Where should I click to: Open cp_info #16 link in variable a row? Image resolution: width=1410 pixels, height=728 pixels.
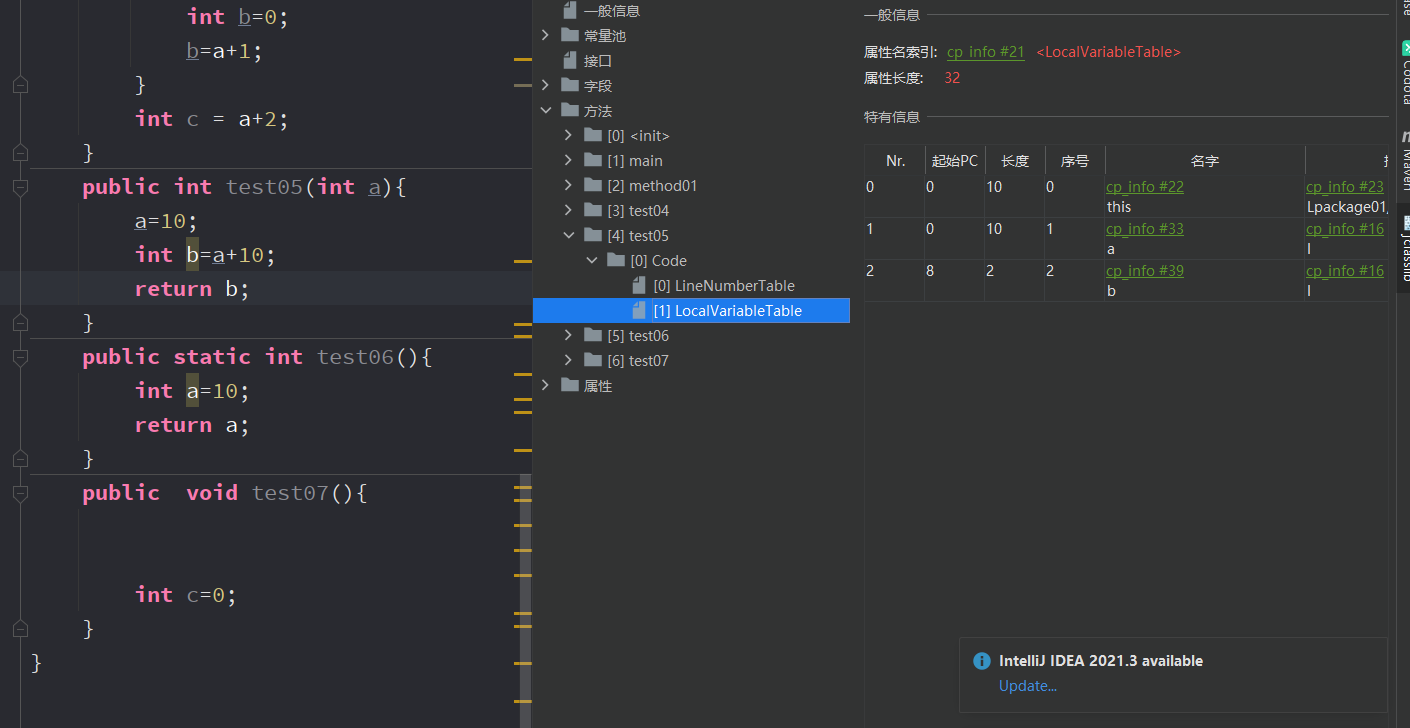pos(1345,229)
